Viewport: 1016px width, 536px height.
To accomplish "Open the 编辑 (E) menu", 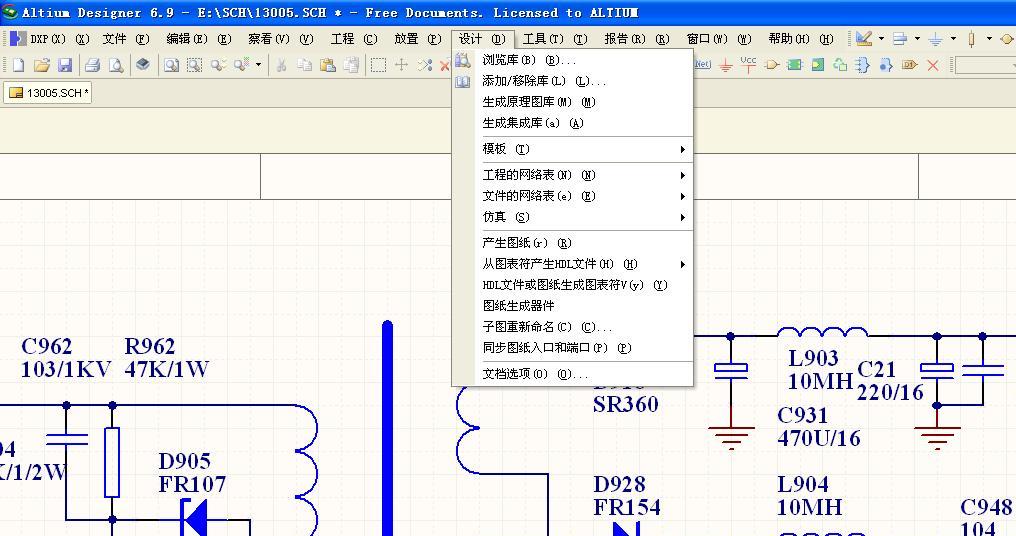I will coord(199,39).
